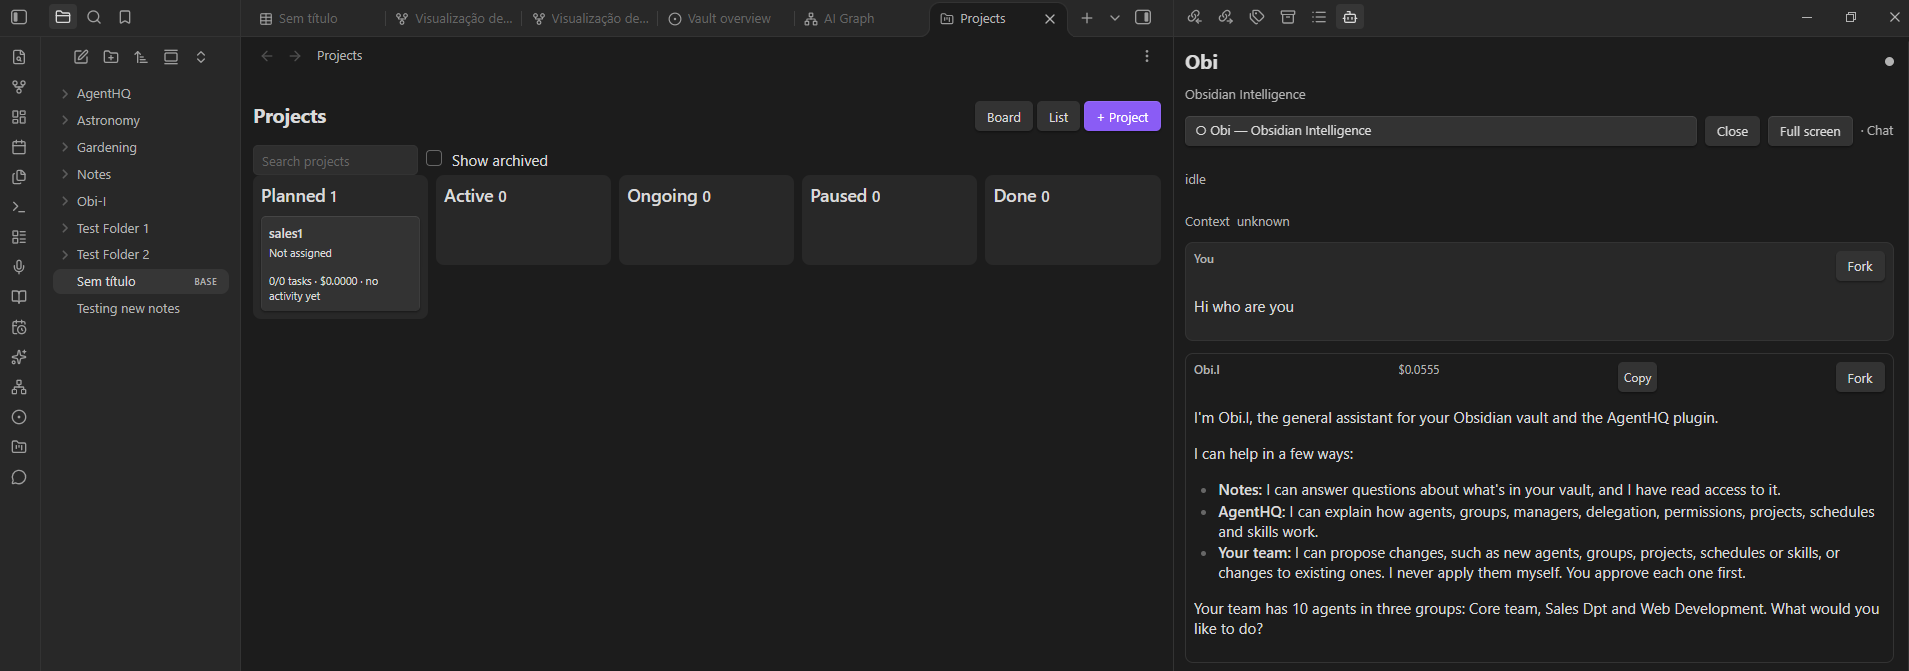The image size is (1909, 671).
Task: Open today's daily note calendar icon
Action: (x=19, y=147)
